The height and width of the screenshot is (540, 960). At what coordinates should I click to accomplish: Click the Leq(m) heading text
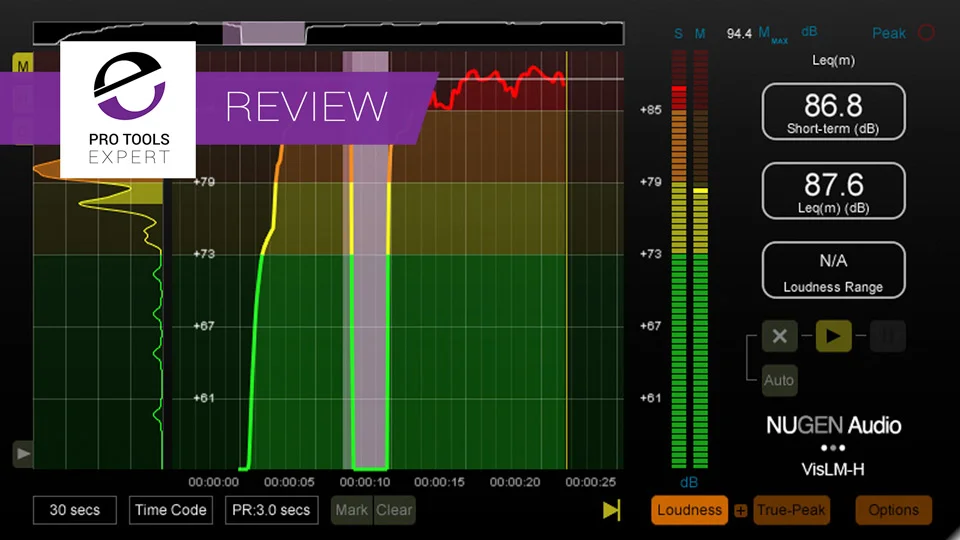pyautogui.click(x=833, y=60)
